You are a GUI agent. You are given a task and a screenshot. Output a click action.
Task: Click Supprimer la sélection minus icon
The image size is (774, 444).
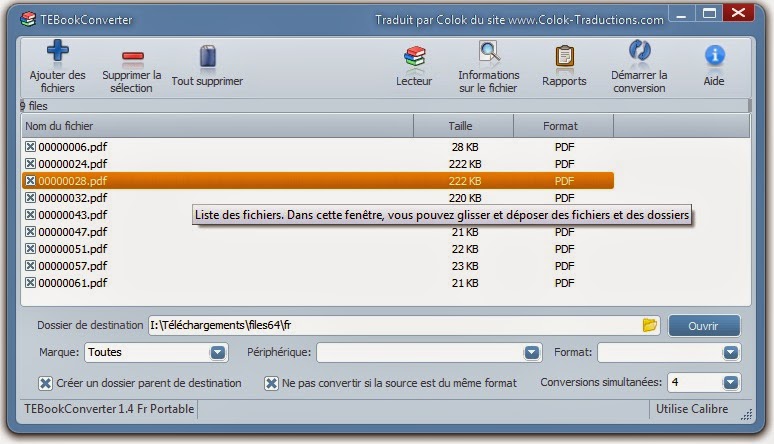(131, 57)
